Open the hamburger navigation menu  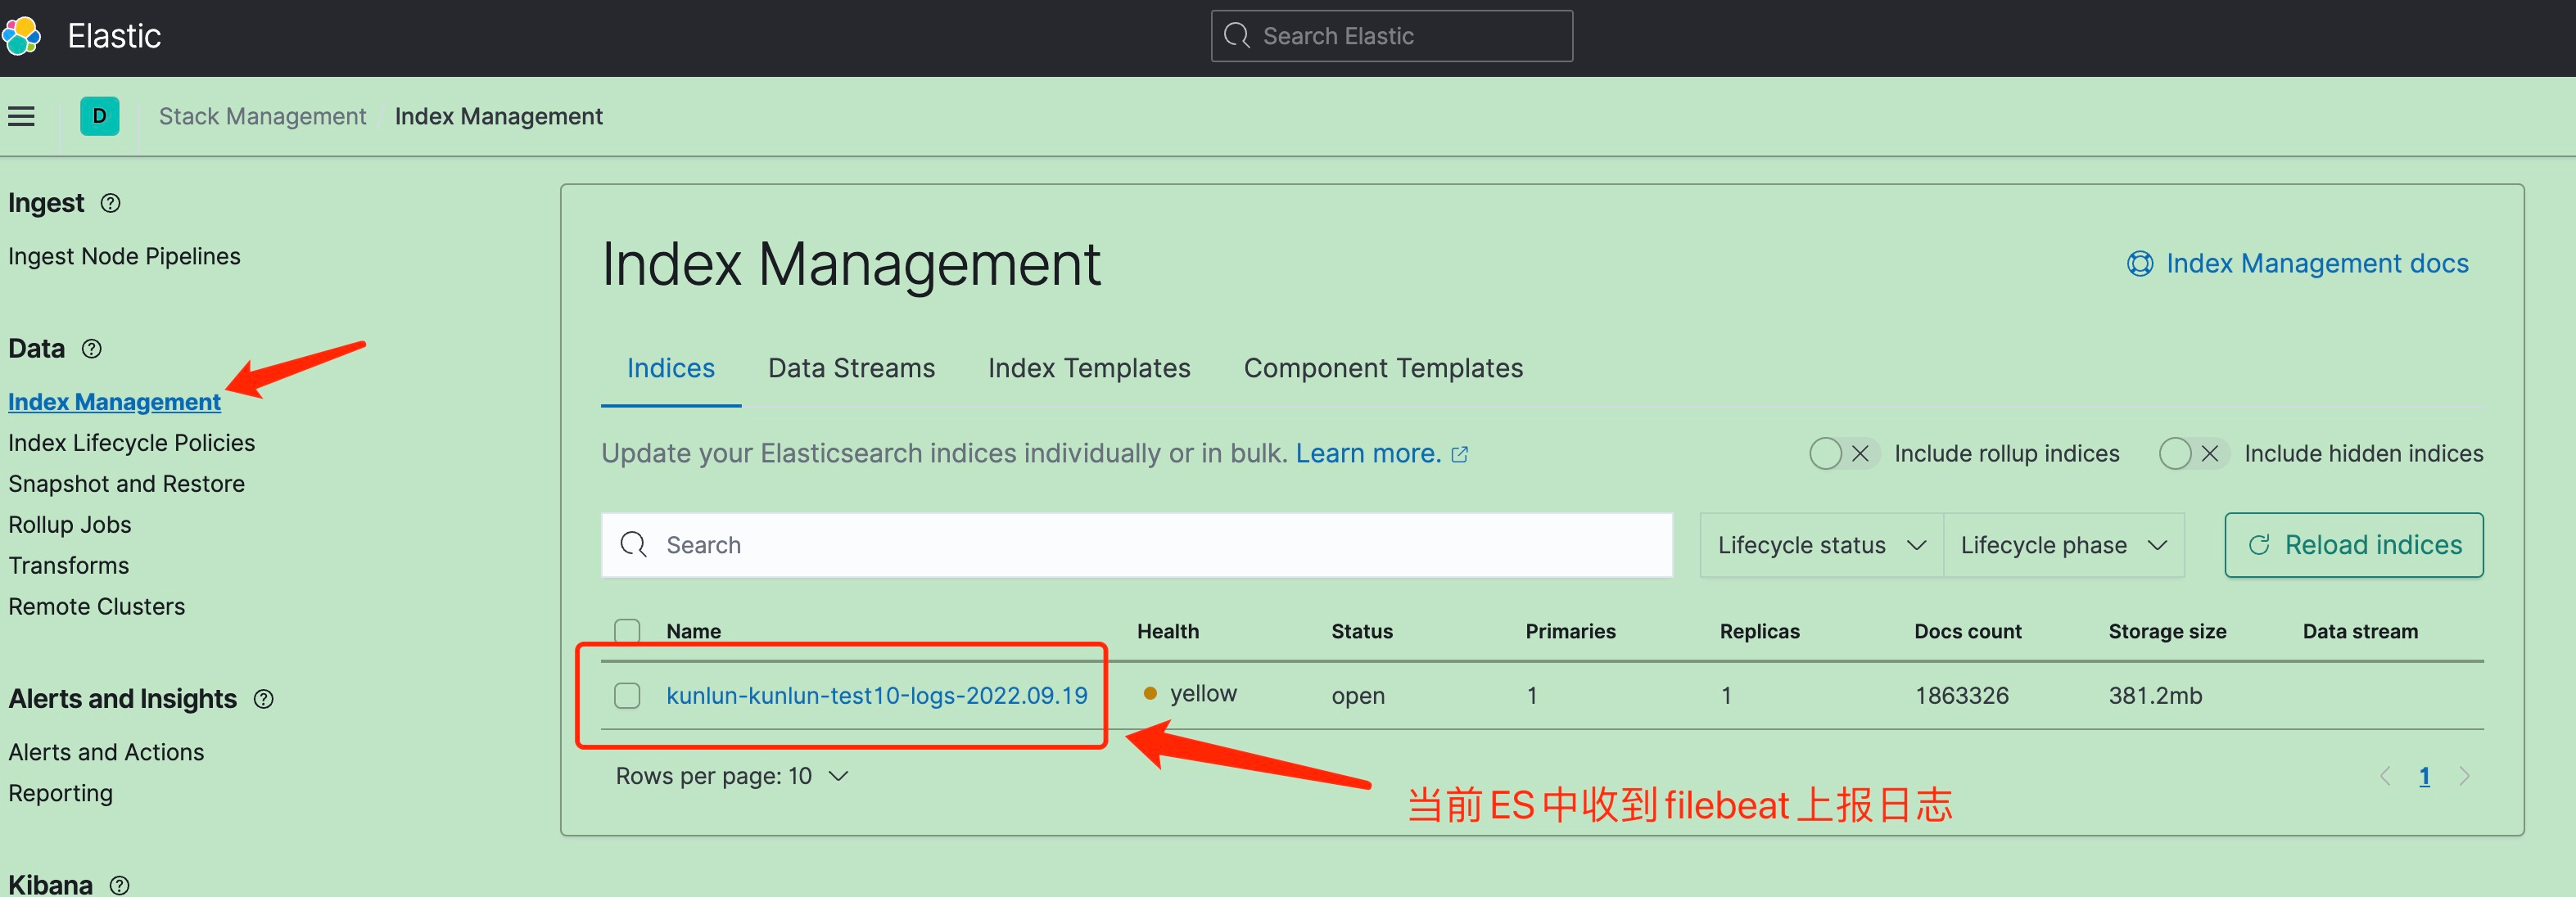21,117
